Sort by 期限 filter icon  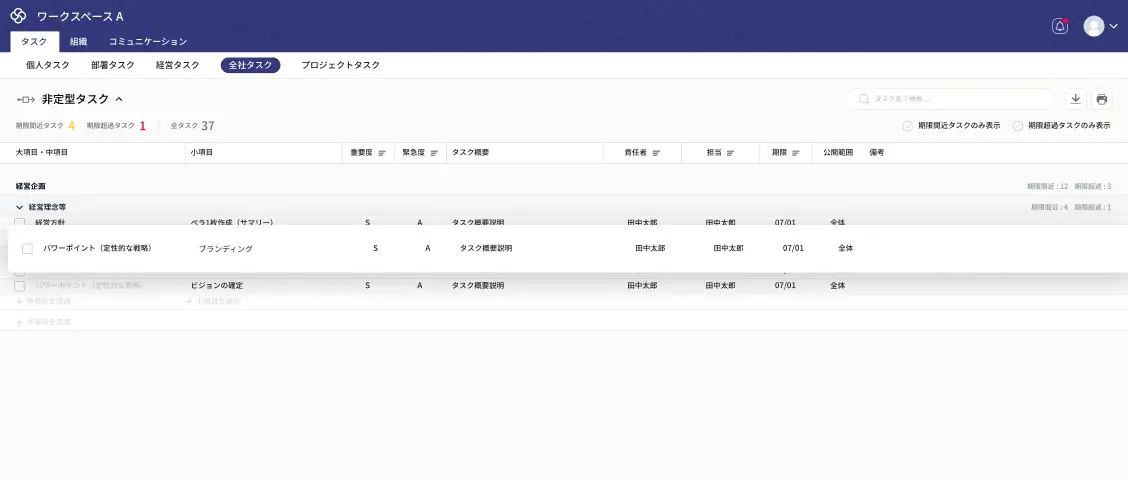point(796,153)
